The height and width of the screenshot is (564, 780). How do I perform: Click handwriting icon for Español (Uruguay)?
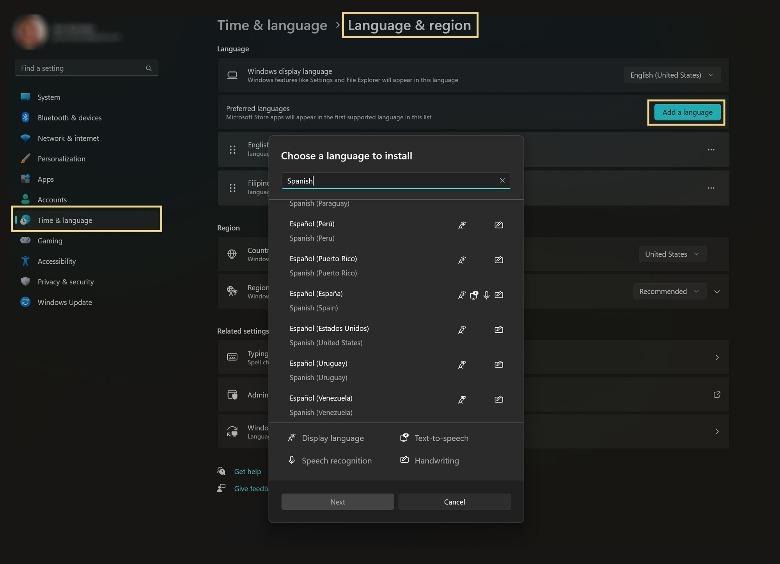(499, 364)
